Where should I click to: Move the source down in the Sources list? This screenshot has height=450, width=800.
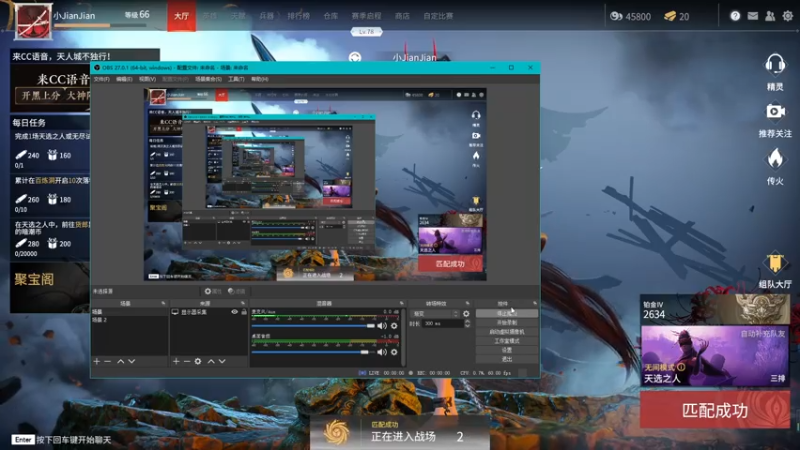point(222,361)
